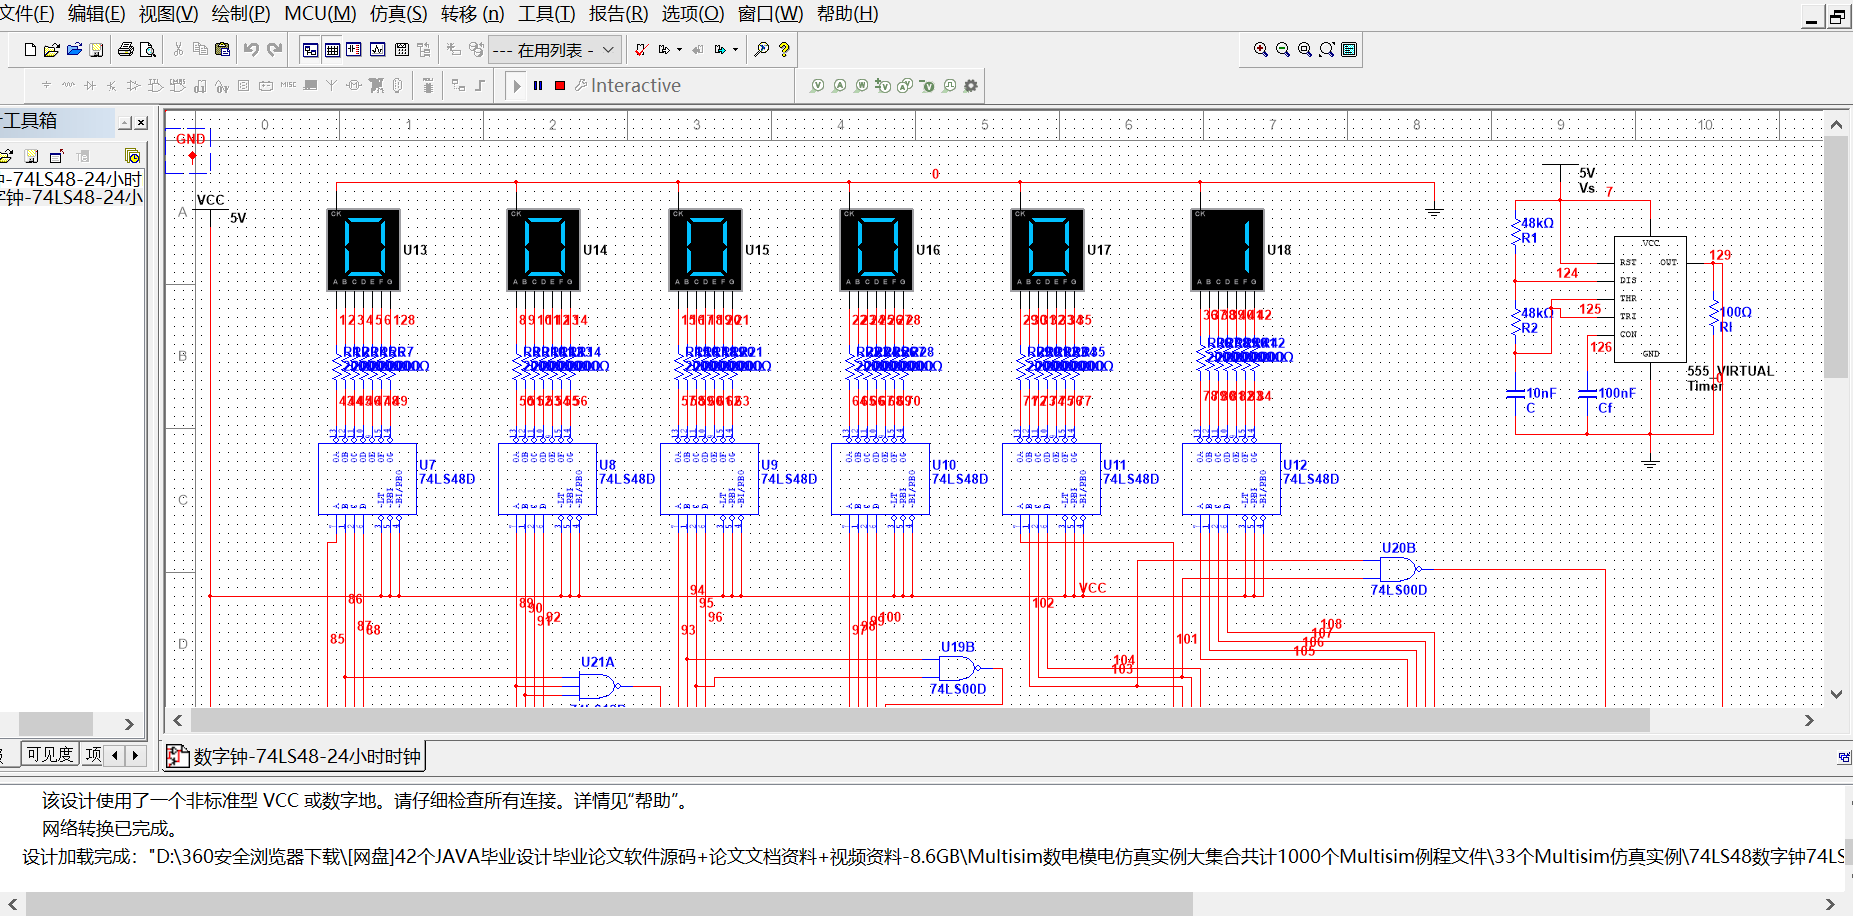This screenshot has height=916, width=1853.
Task: Print the circuit schematic
Action: click(x=126, y=49)
